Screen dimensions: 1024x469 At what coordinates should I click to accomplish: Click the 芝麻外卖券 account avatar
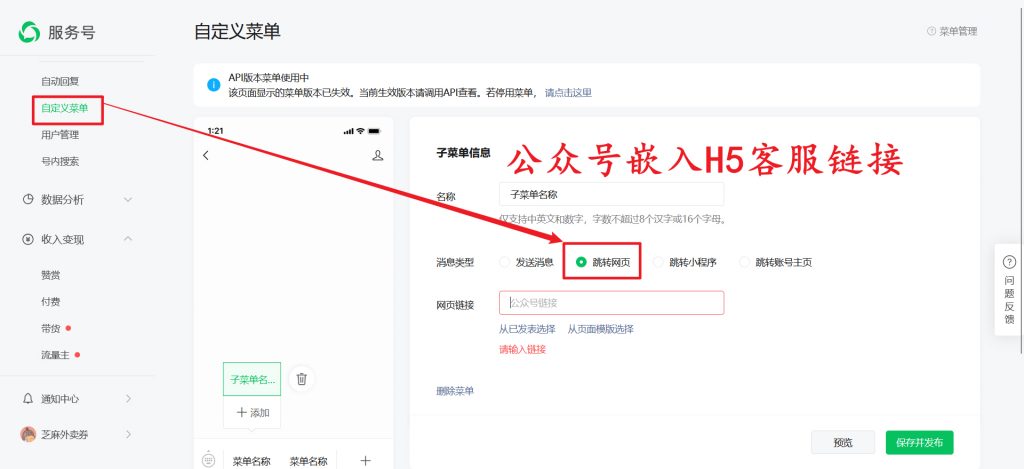tap(28, 434)
